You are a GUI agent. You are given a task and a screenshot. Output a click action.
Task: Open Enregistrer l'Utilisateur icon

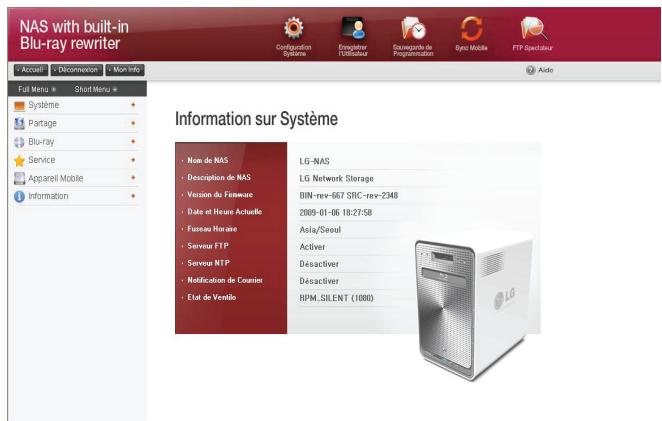(x=353, y=28)
